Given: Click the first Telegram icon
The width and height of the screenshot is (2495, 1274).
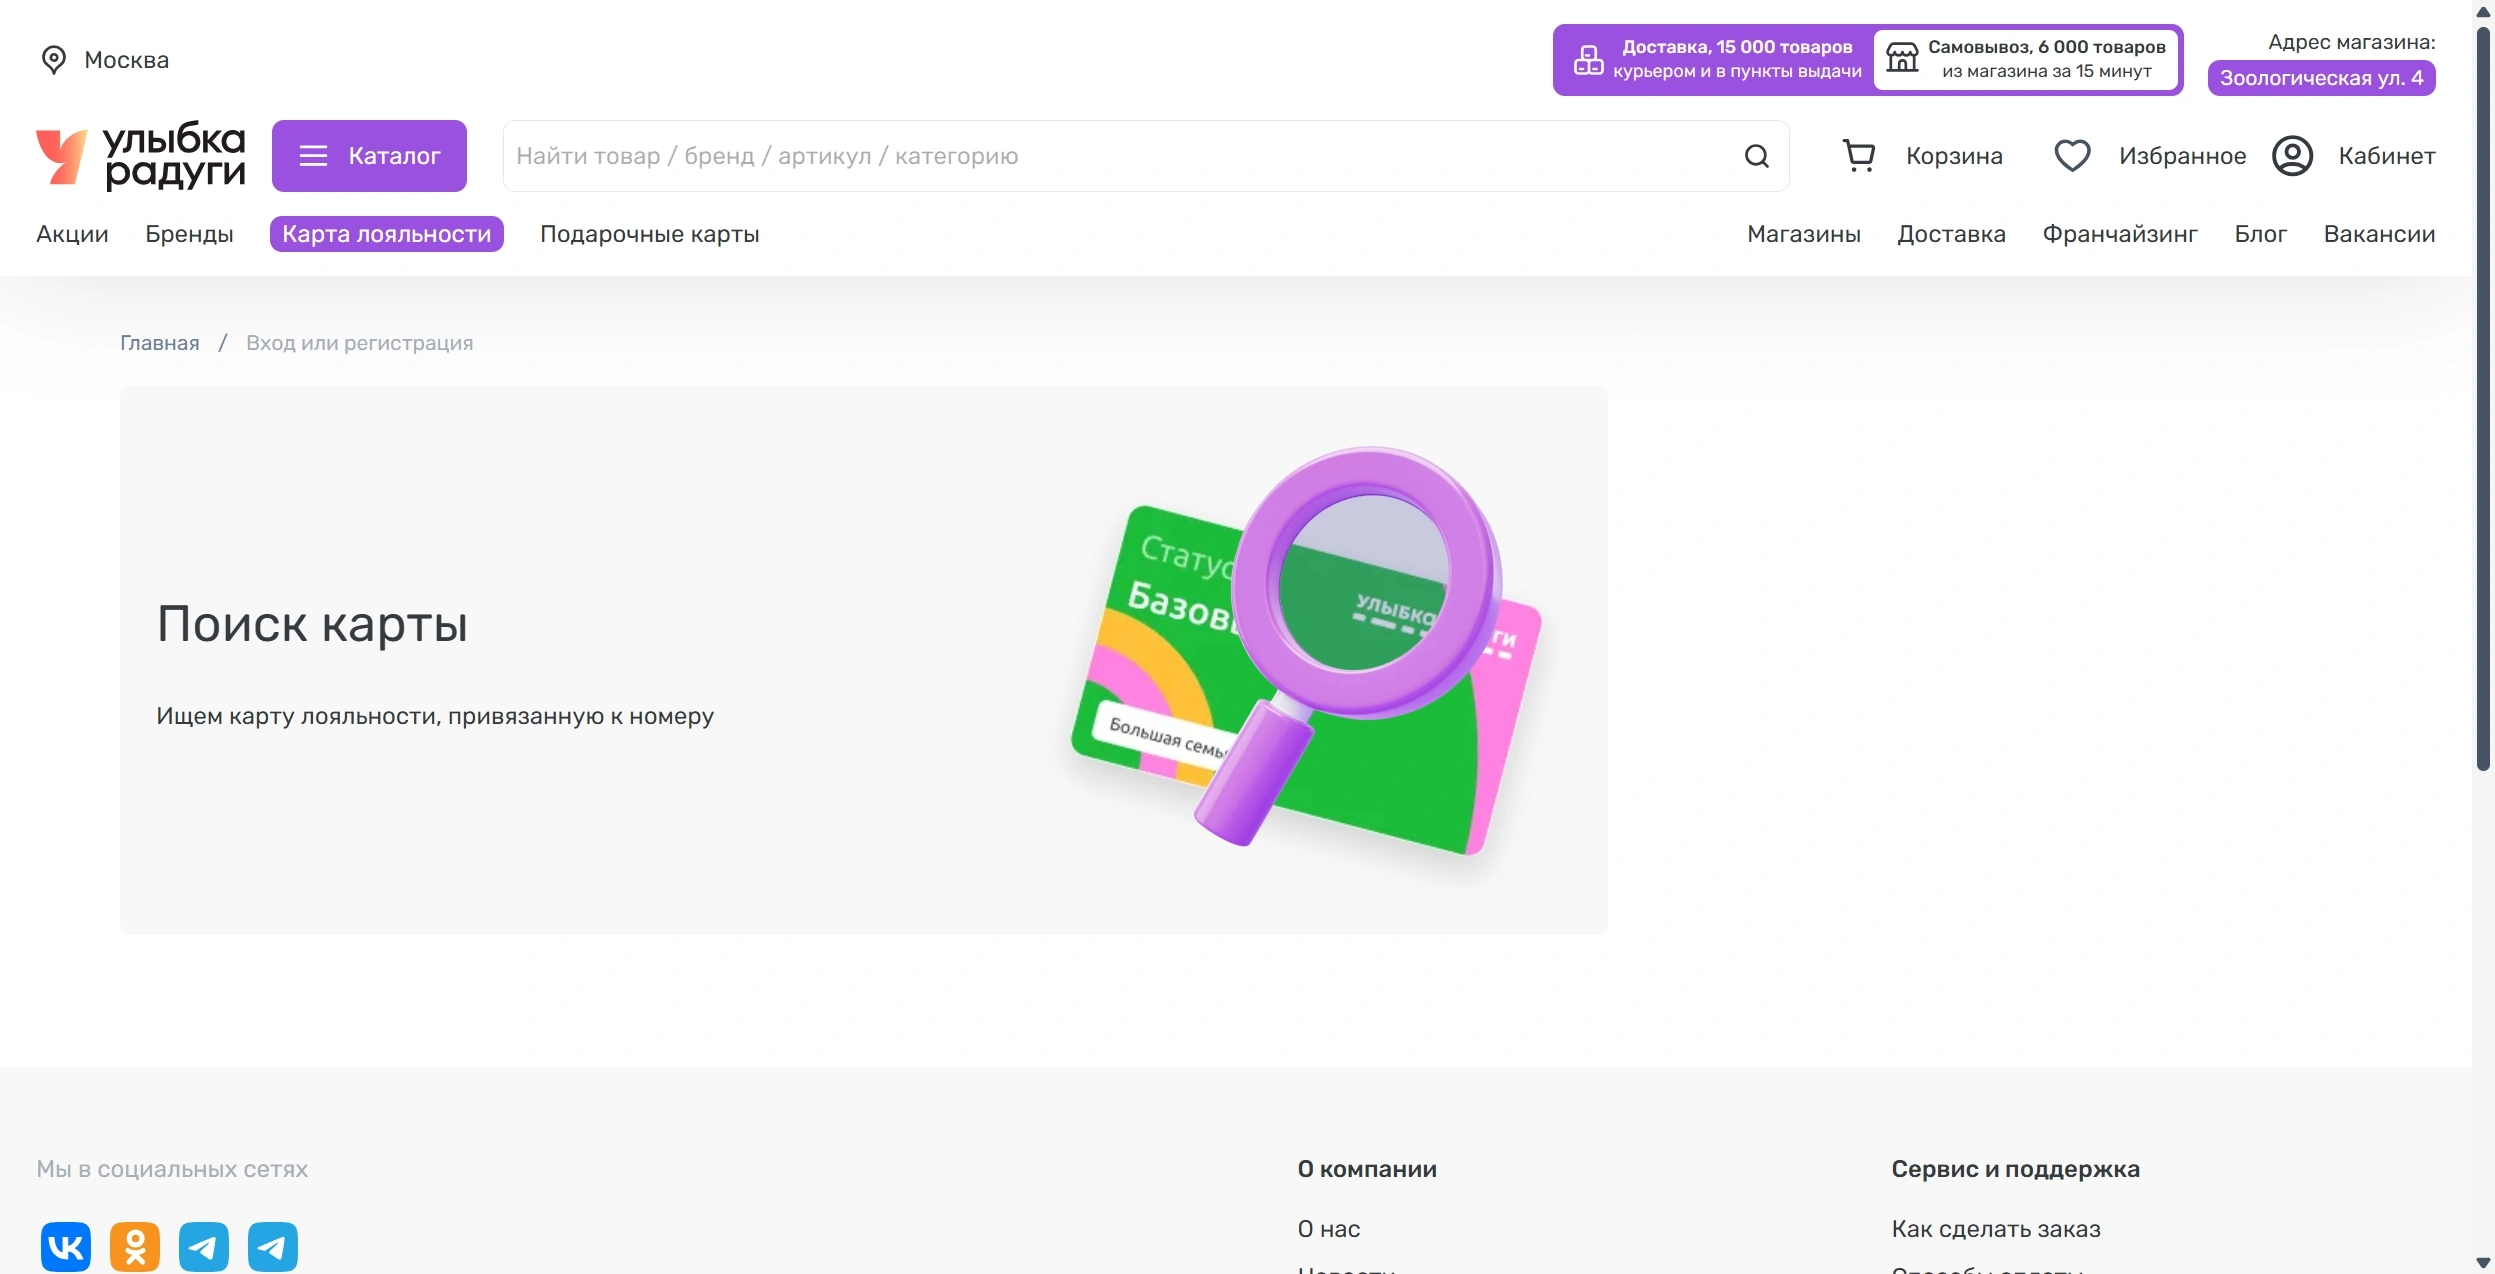Looking at the screenshot, I should (204, 1247).
